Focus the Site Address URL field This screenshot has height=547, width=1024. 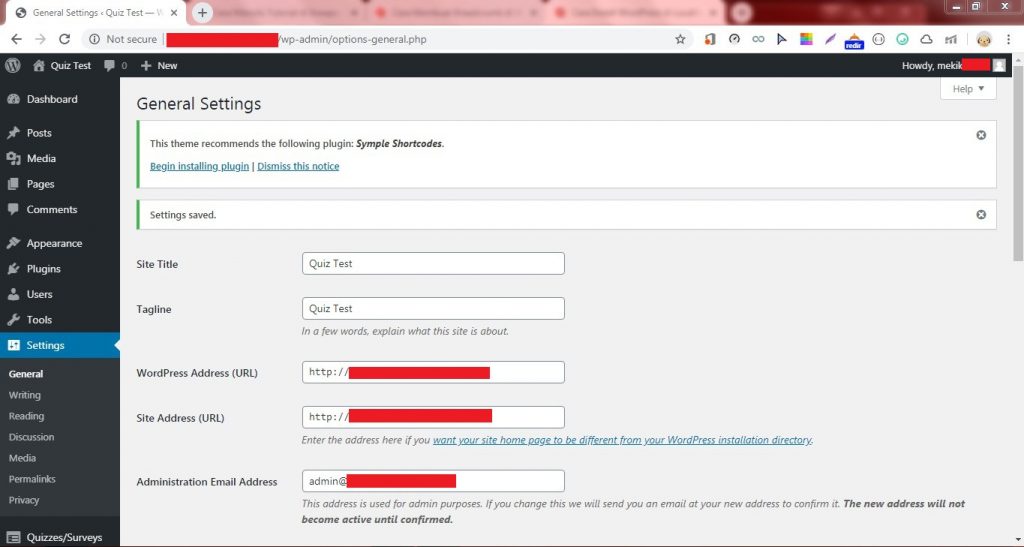[433, 417]
